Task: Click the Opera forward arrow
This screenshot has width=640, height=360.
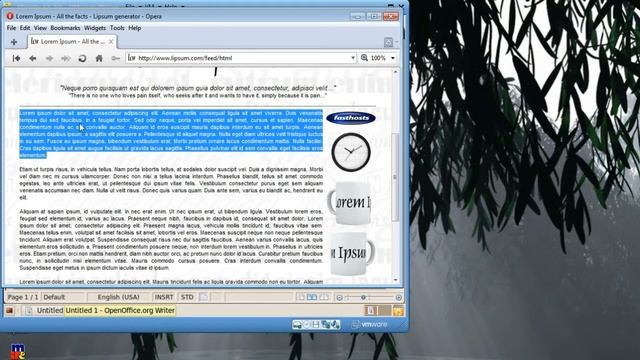Action: coord(49,58)
